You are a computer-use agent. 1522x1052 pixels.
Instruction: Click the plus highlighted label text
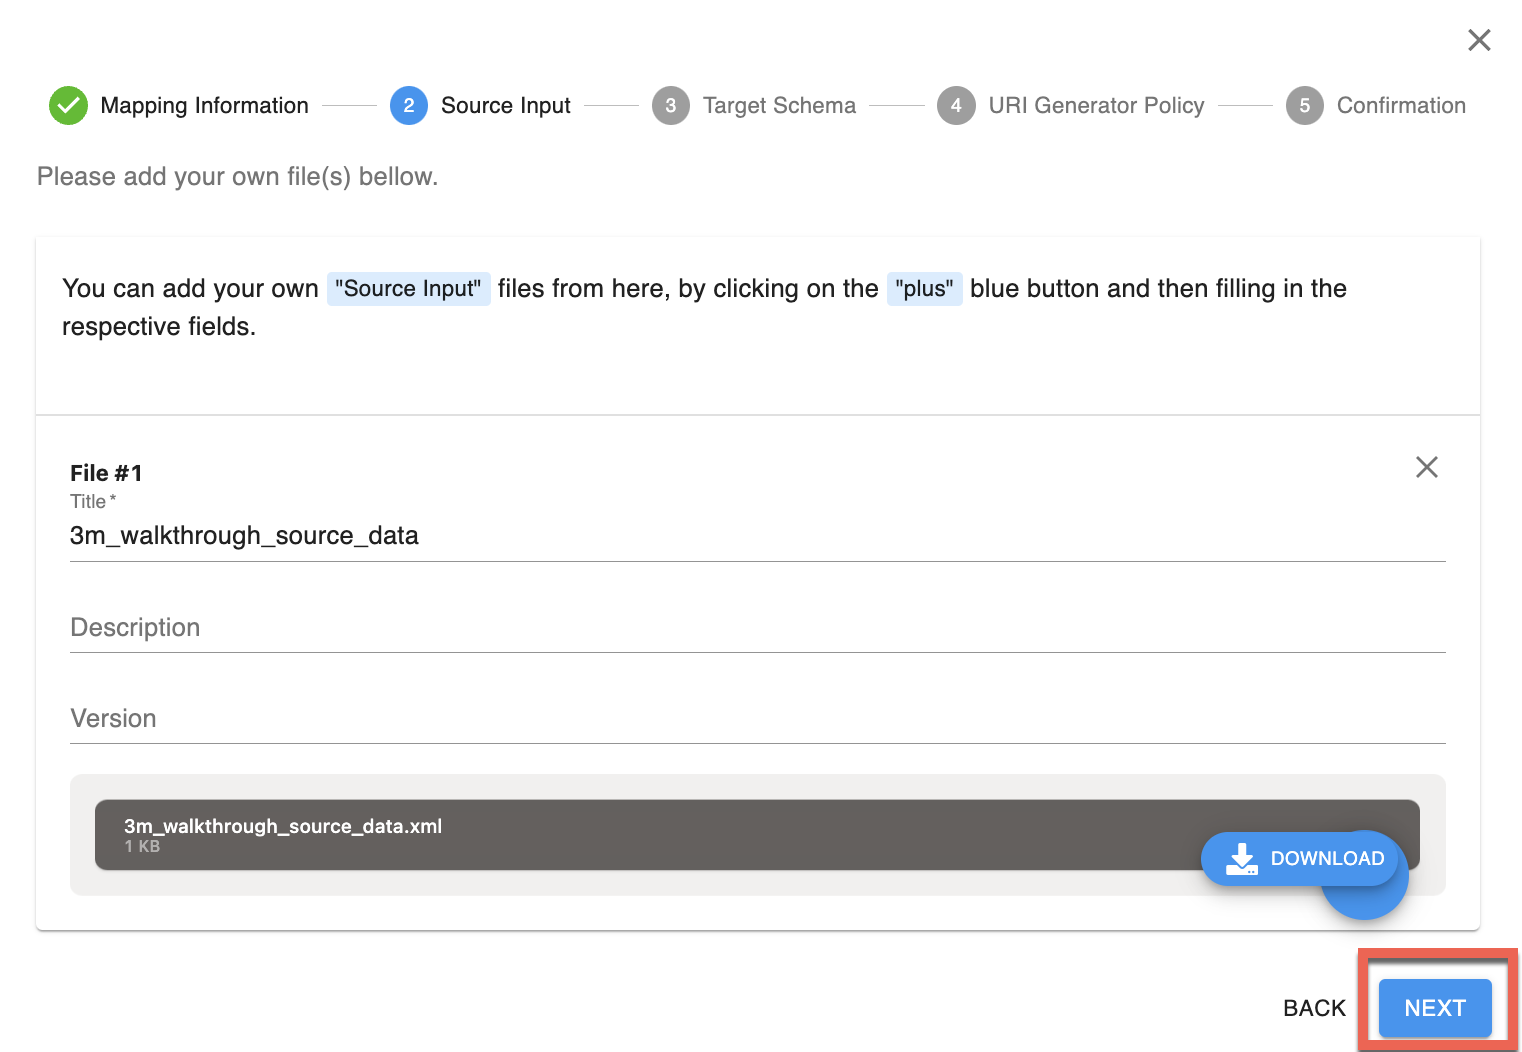[924, 288]
